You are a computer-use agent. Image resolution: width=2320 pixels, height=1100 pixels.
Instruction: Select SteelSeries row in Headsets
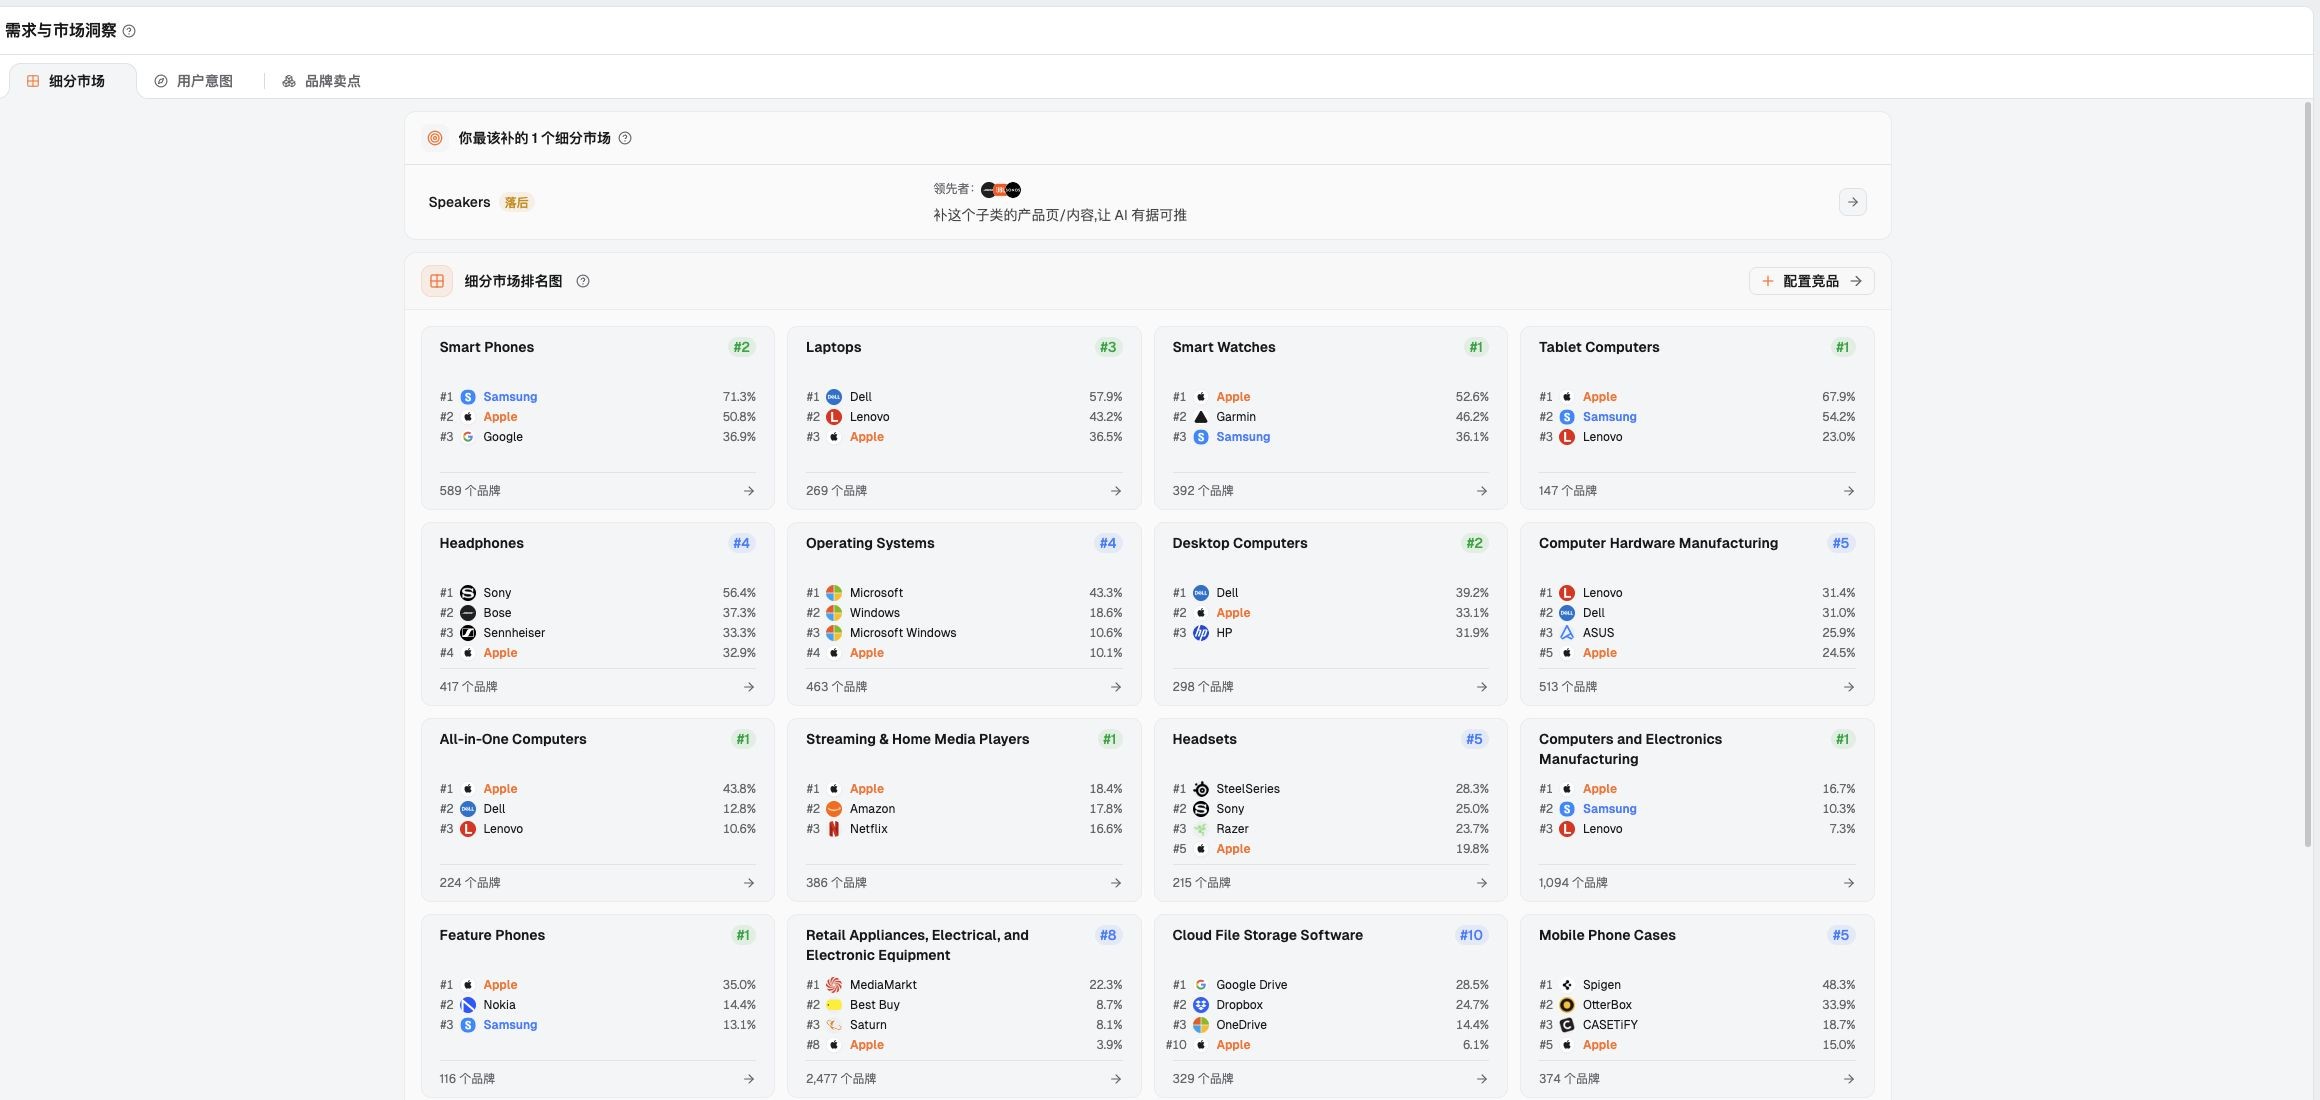(1330, 789)
